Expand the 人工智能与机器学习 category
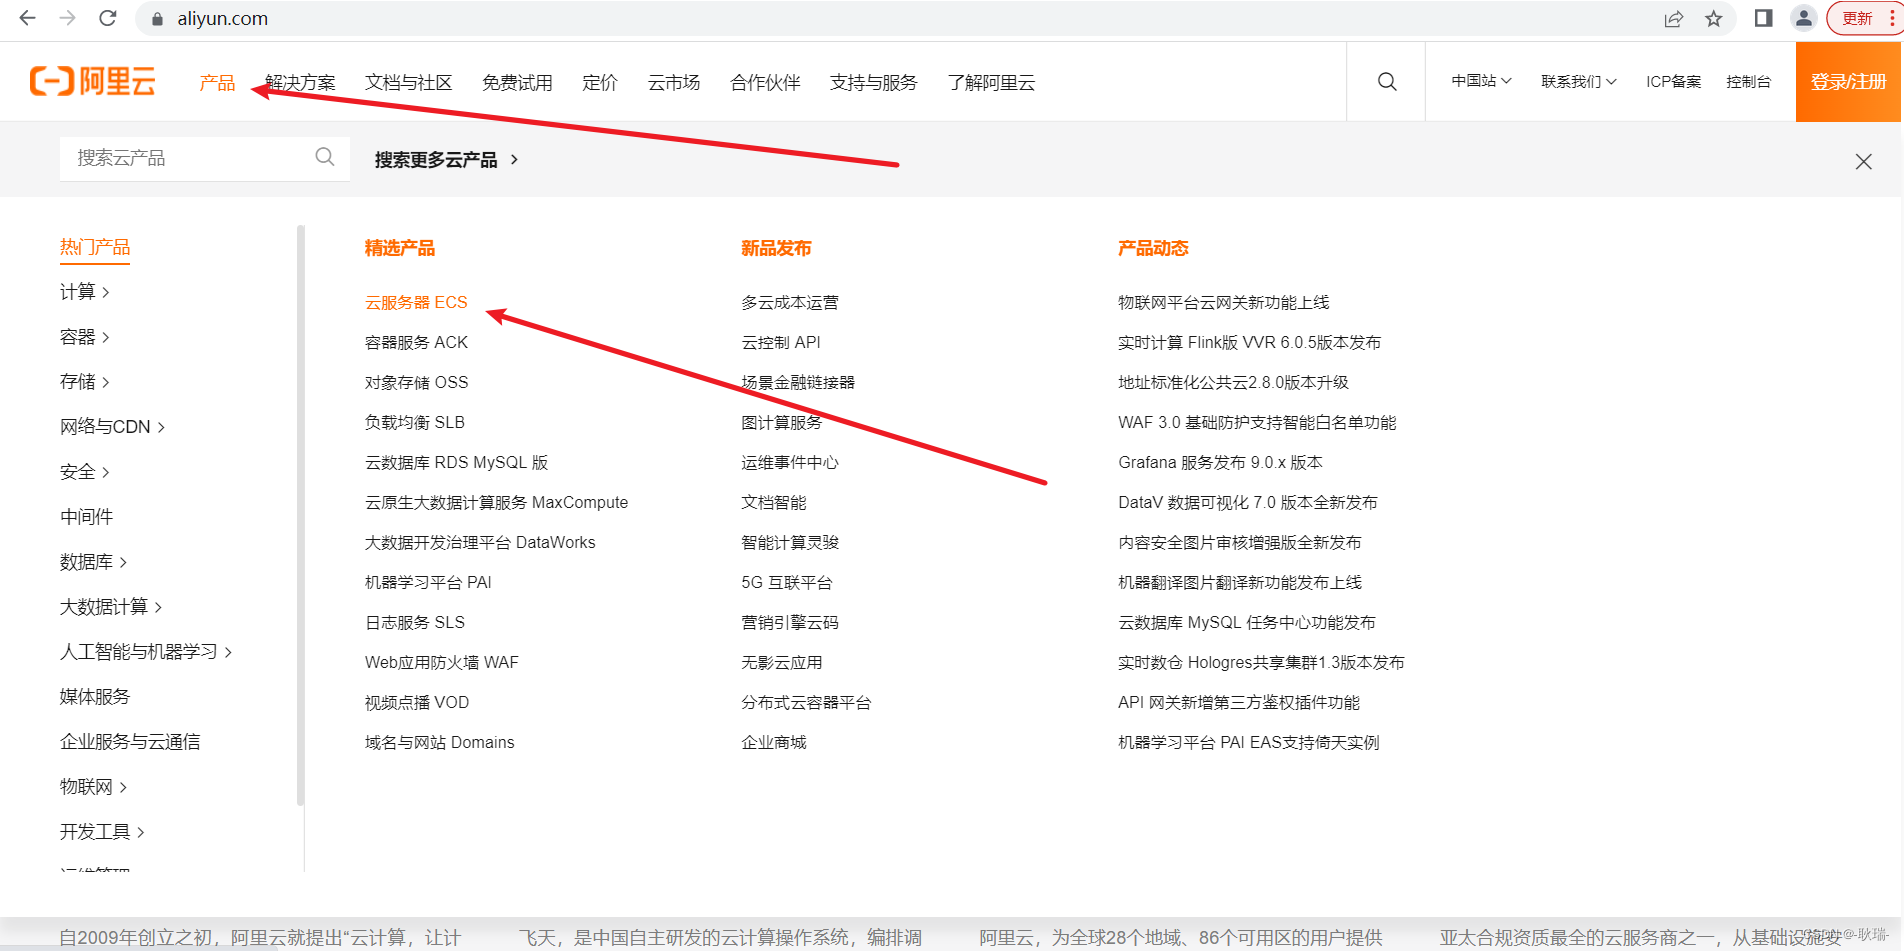Image resolution: width=1904 pixels, height=951 pixels. pyautogui.click(x=146, y=652)
